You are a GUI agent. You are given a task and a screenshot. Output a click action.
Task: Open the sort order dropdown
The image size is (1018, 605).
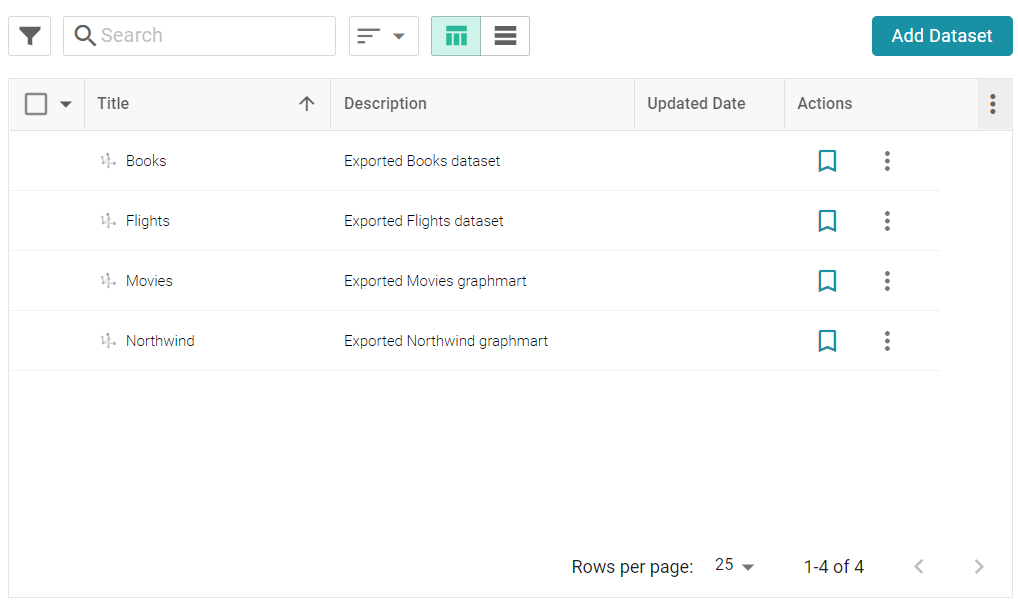383,36
